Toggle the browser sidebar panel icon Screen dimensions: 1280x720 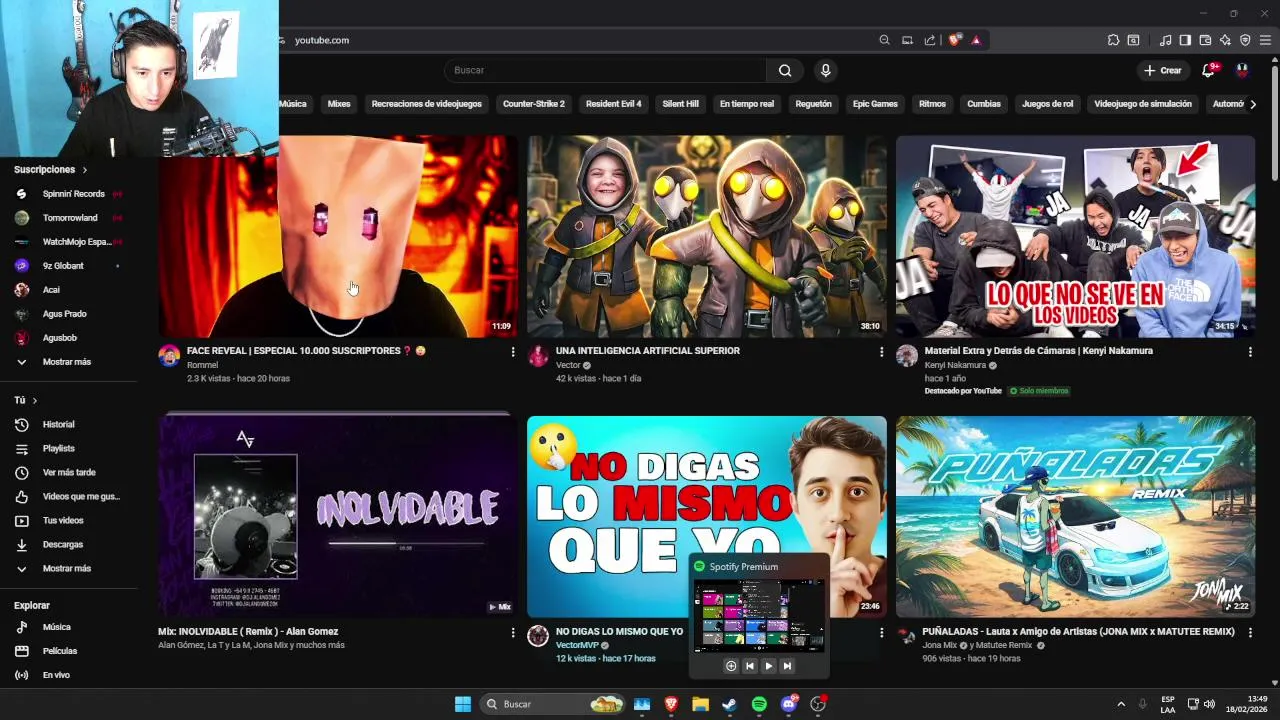point(1185,40)
